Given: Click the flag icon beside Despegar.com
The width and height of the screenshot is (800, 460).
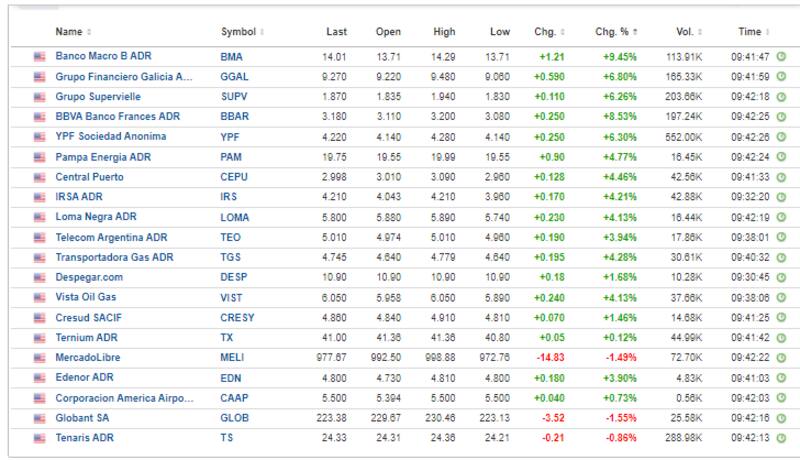Looking at the screenshot, I should (40, 277).
